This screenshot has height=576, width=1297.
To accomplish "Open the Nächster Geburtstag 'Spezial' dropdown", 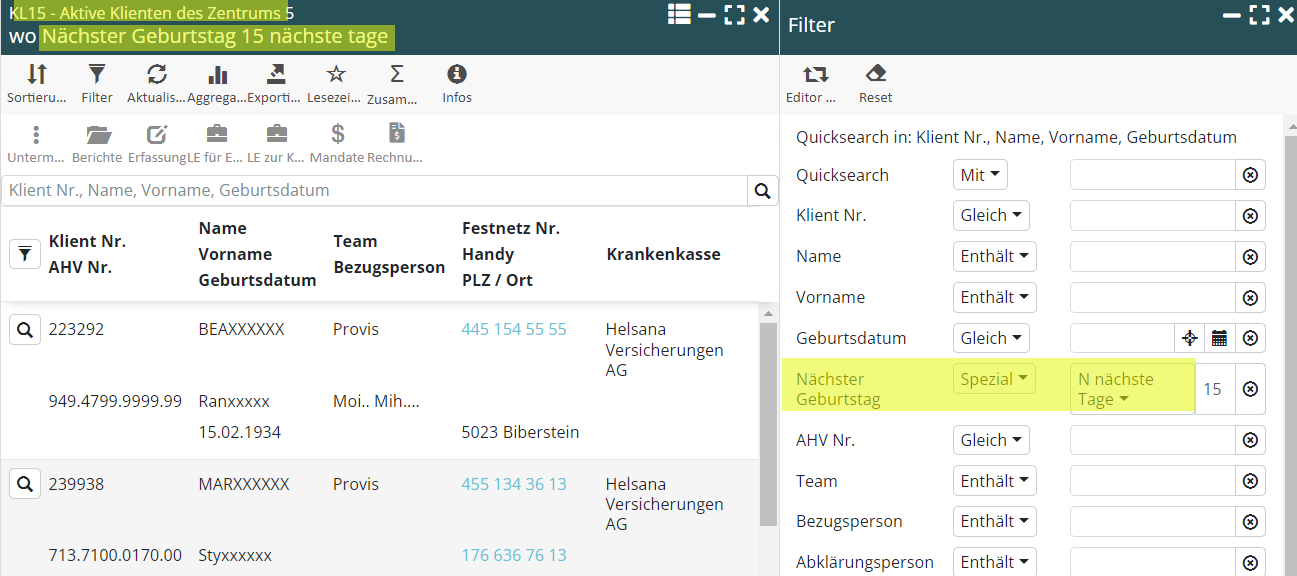I will [994, 379].
